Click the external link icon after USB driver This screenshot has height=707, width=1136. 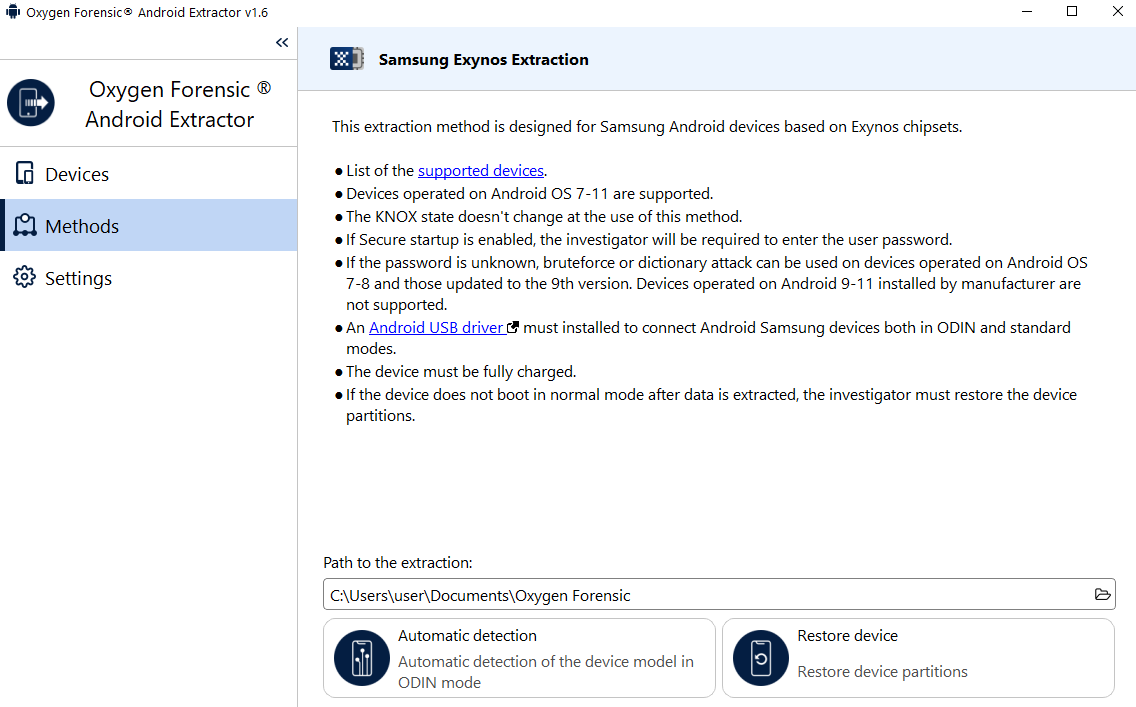coord(512,327)
